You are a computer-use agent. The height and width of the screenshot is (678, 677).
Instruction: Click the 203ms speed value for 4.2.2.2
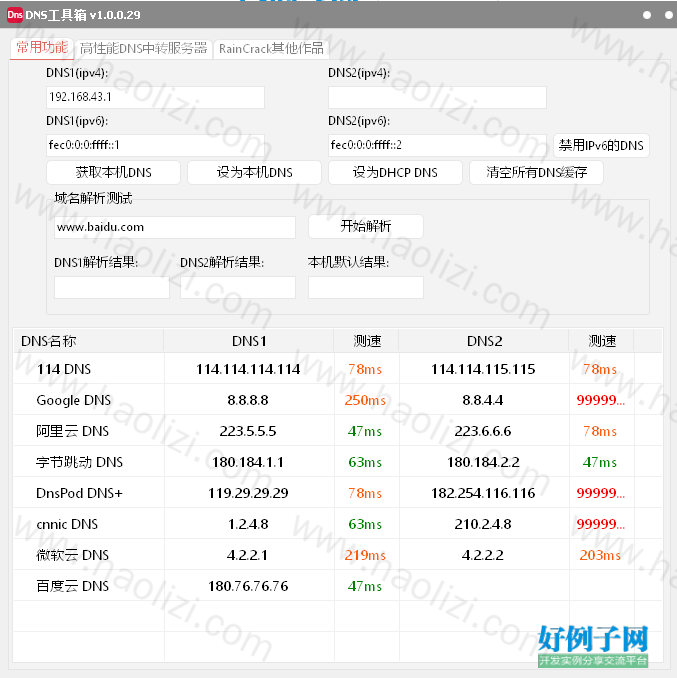(x=600, y=555)
